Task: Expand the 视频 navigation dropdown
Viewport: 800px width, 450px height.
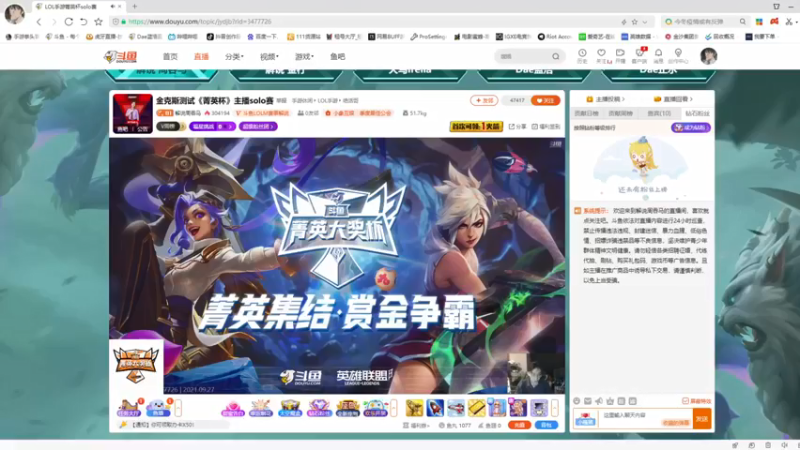Action: [269, 57]
